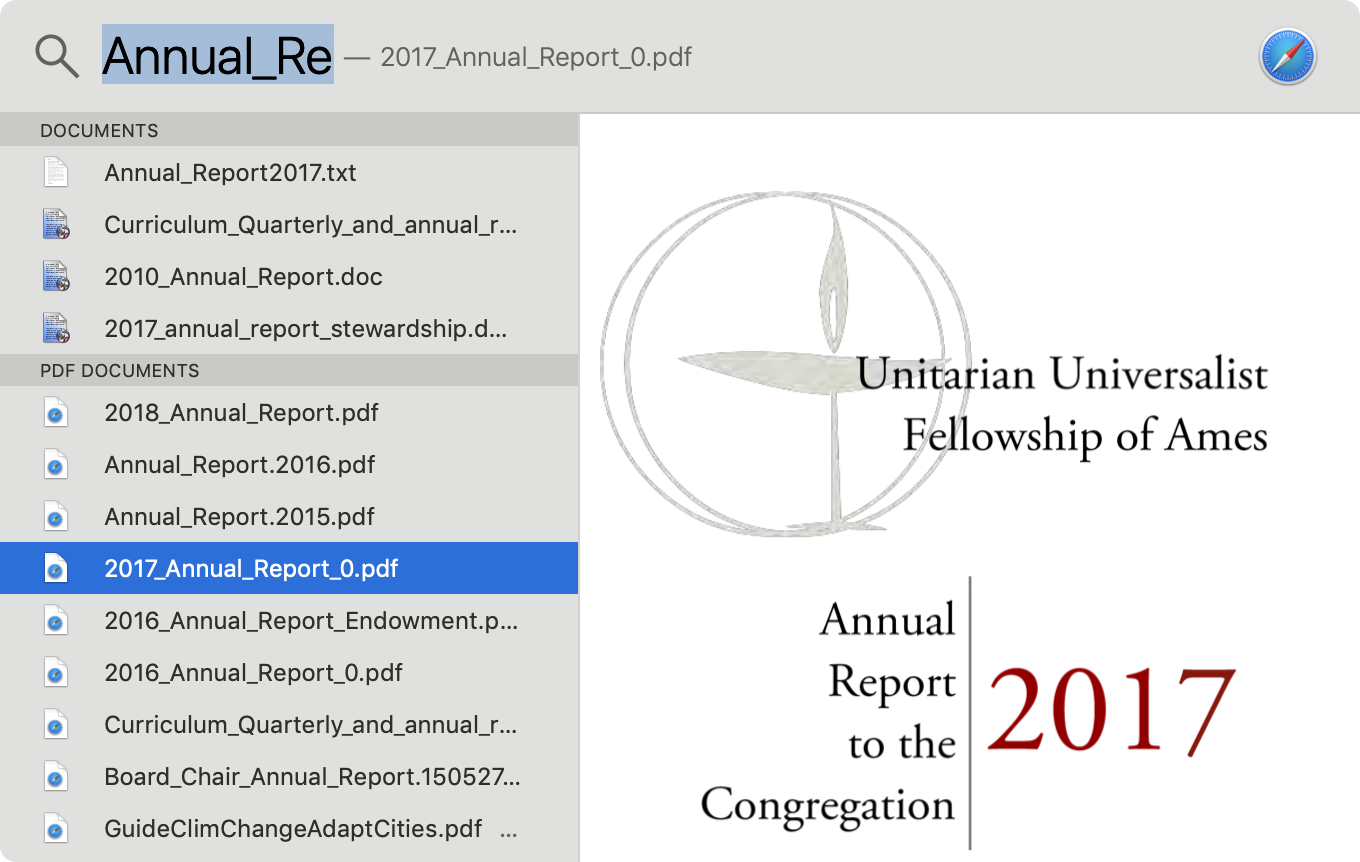This screenshot has width=1360, height=862.
Task: Select Annual_Report.2015.pdf result
Action: tap(289, 516)
